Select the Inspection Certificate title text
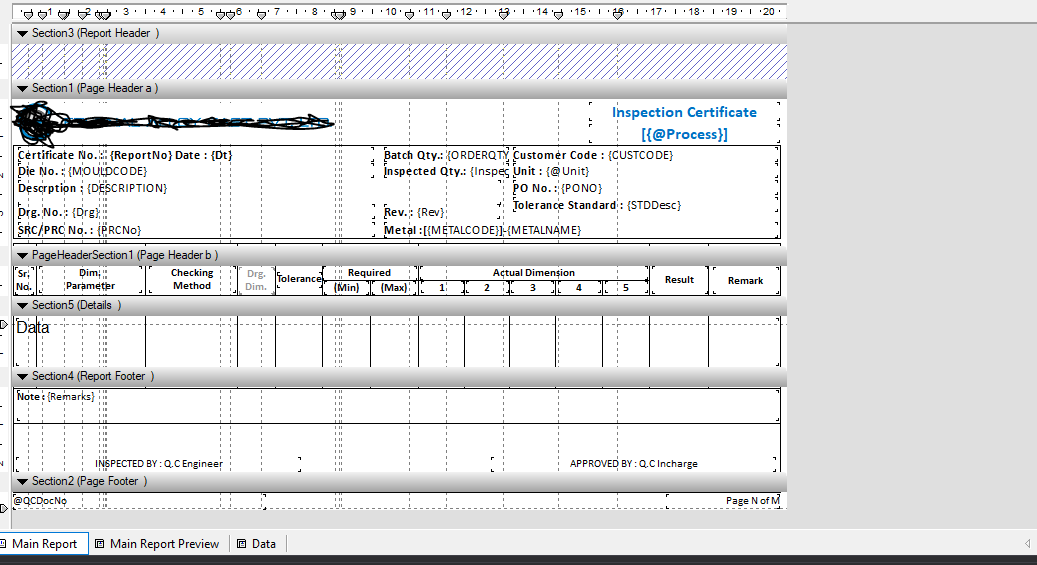This screenshot has height=565, width=1037. click(684, 112)
